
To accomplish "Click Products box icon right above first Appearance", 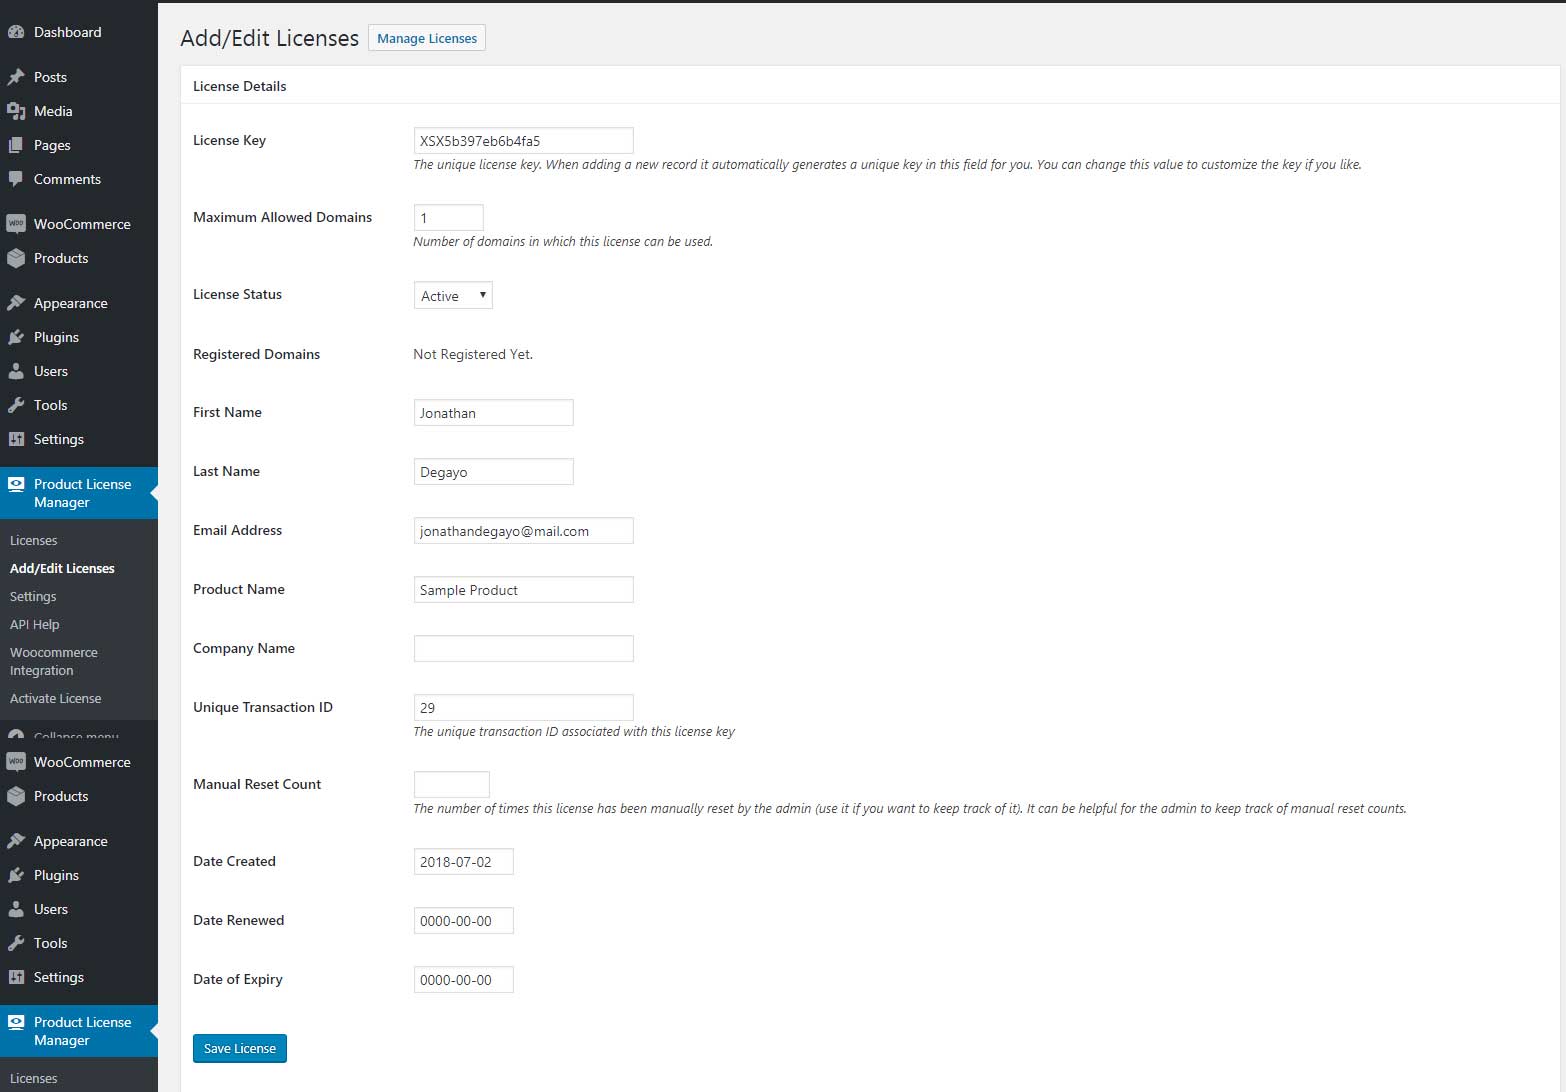I will 16,258.
